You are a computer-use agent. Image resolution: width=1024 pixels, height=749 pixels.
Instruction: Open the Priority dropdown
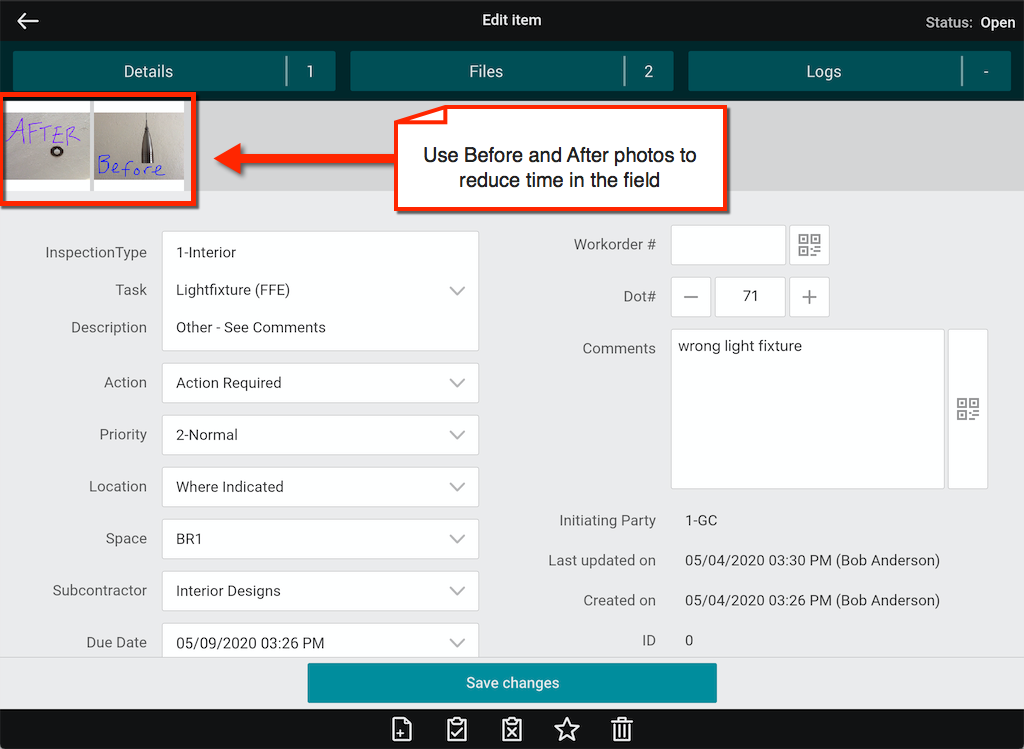click(320, 435)
